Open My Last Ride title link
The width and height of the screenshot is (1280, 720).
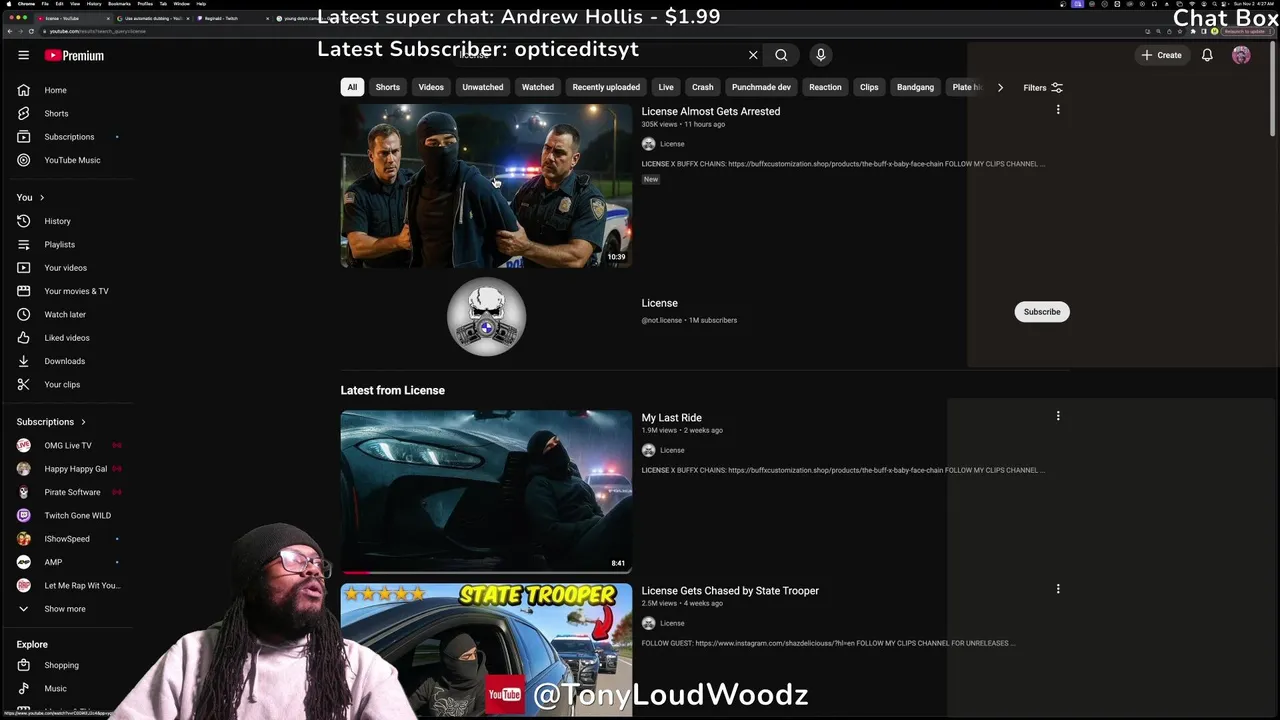(672, 417)
